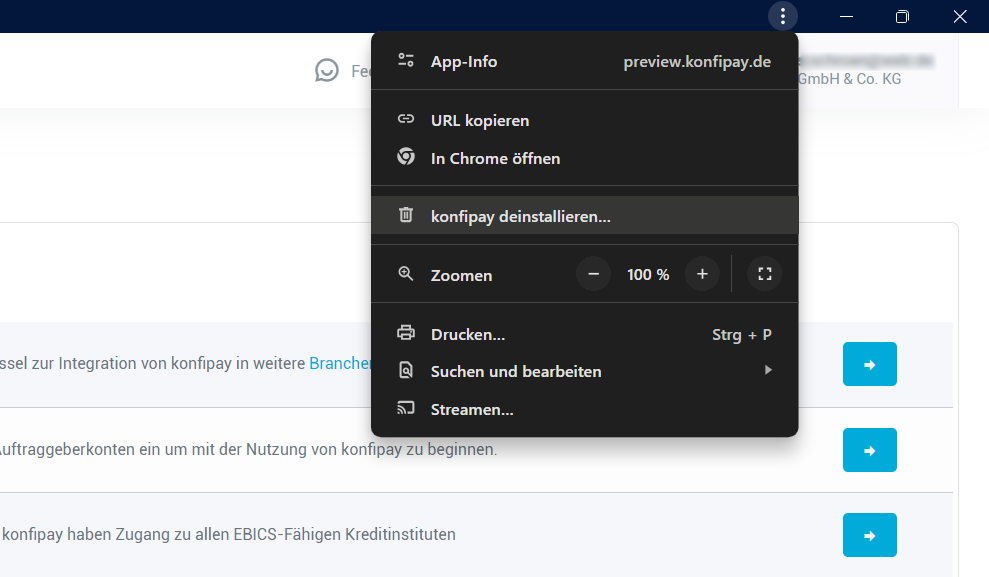Image resolution: width=989 pixels, height=577 pixels.
Task: Expand Suchen und bearbeiten submenu arrow
Action: click(768, 370)
